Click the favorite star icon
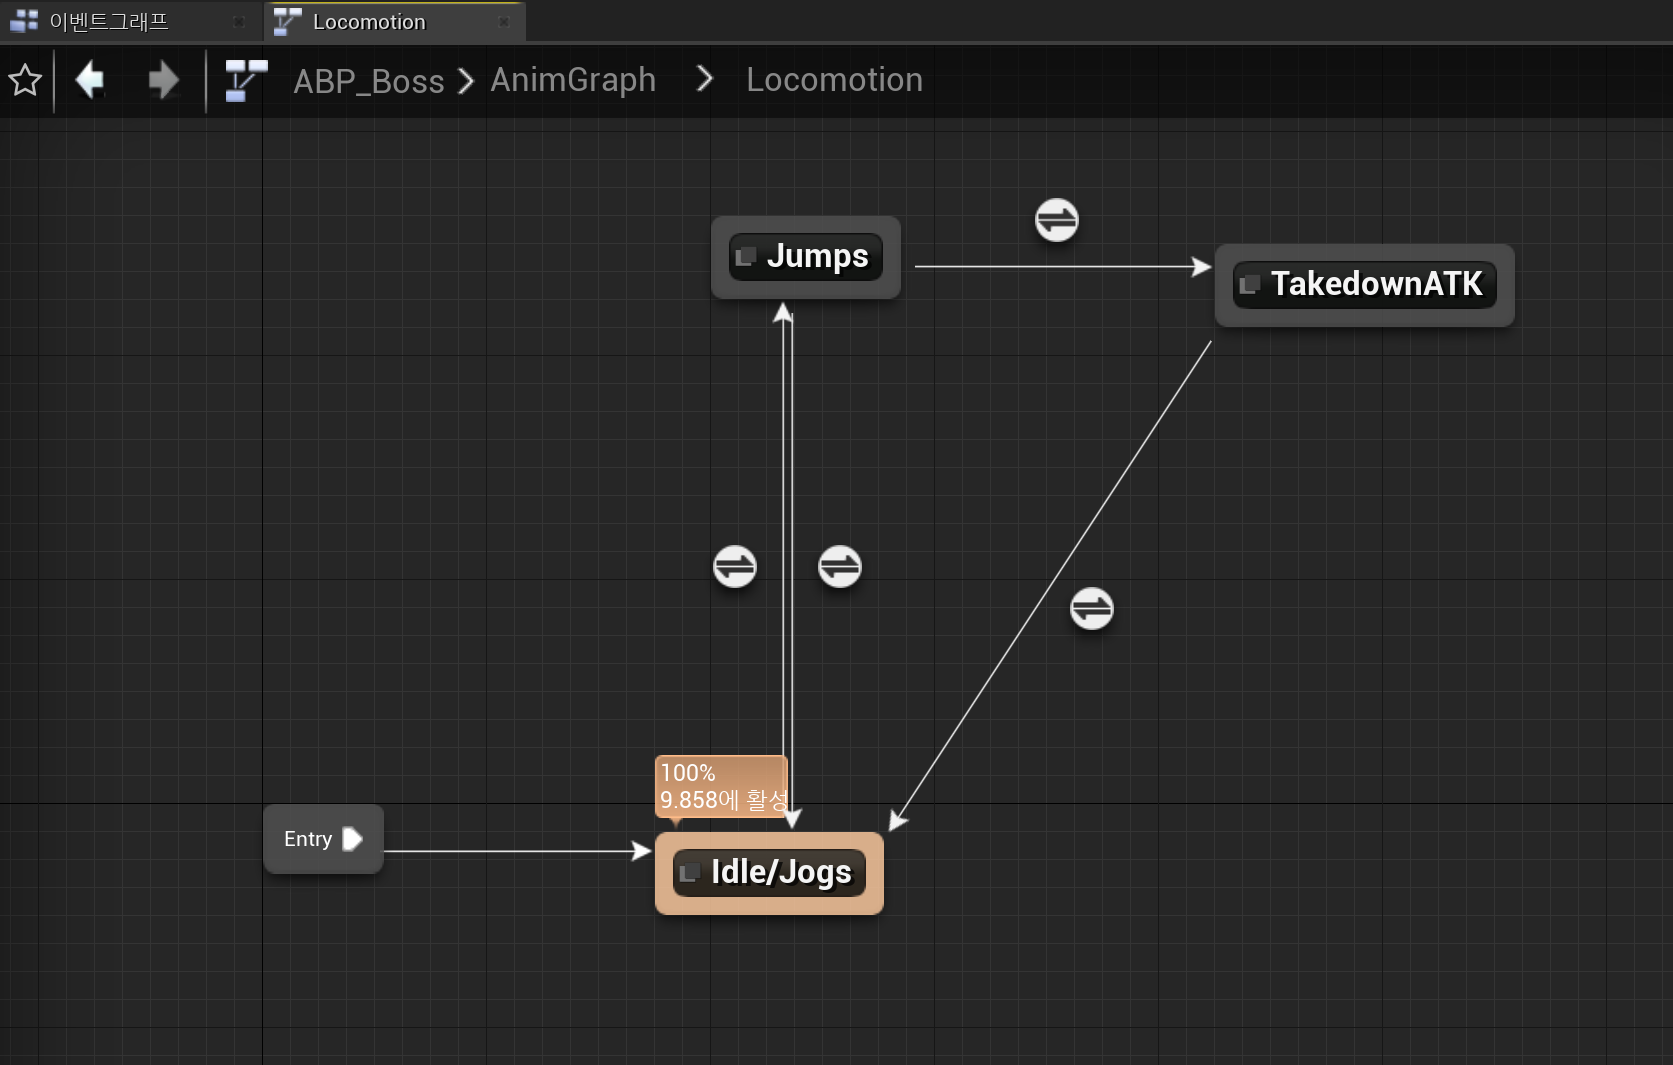 point(25,80)
